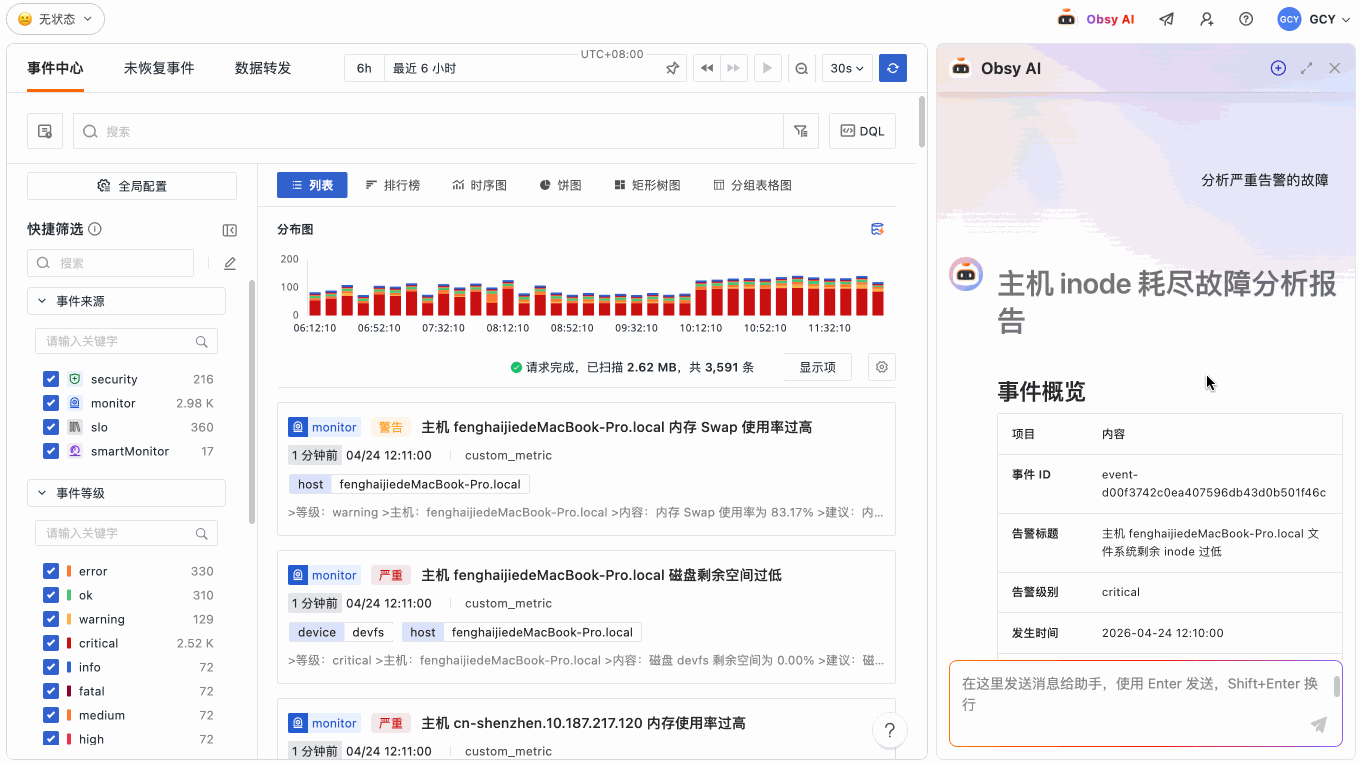Open the filter icon beside the search bar
The image size is (1360, 765).
click(x=801, y=131)
